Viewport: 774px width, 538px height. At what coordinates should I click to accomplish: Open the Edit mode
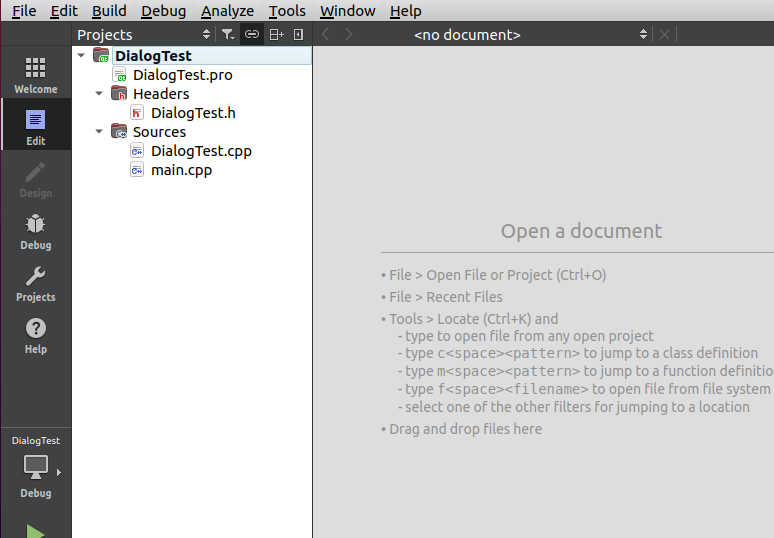click(36, 126)
